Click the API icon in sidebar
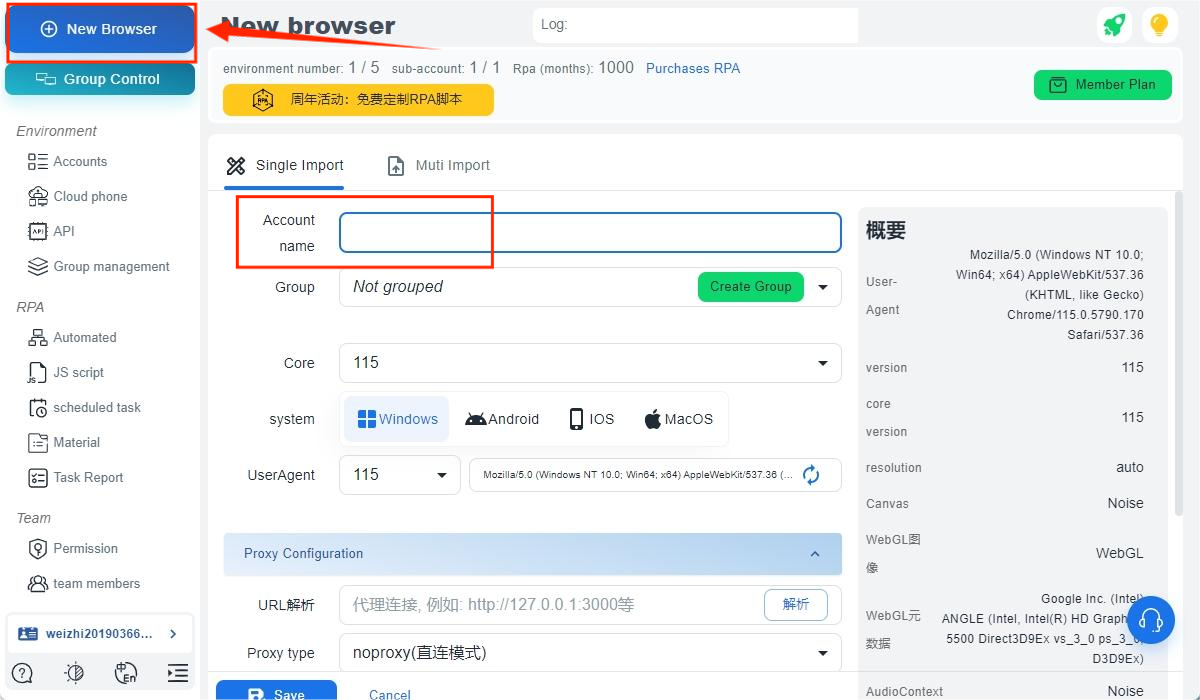1200x700 pixels. click(38, 231)
